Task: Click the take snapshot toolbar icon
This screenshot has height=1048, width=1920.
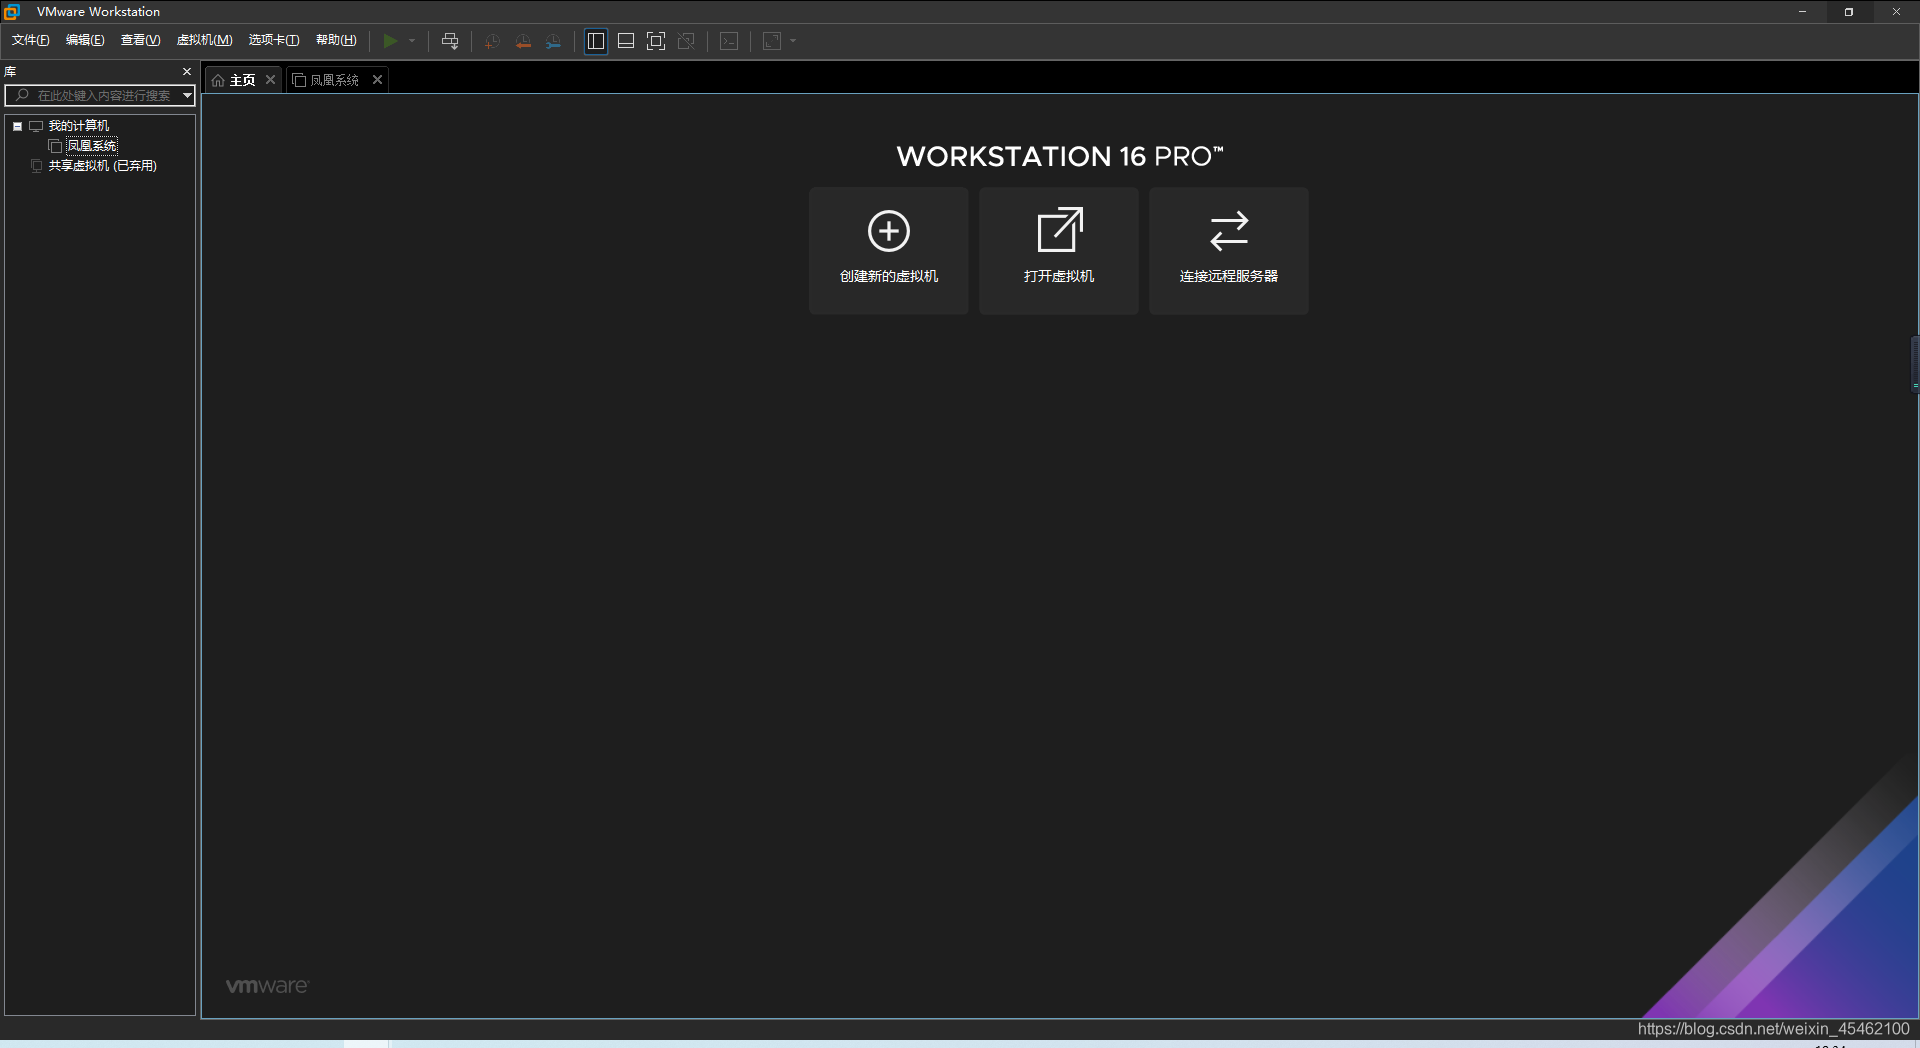Action: pyautogui.click(x=492, y=41)
